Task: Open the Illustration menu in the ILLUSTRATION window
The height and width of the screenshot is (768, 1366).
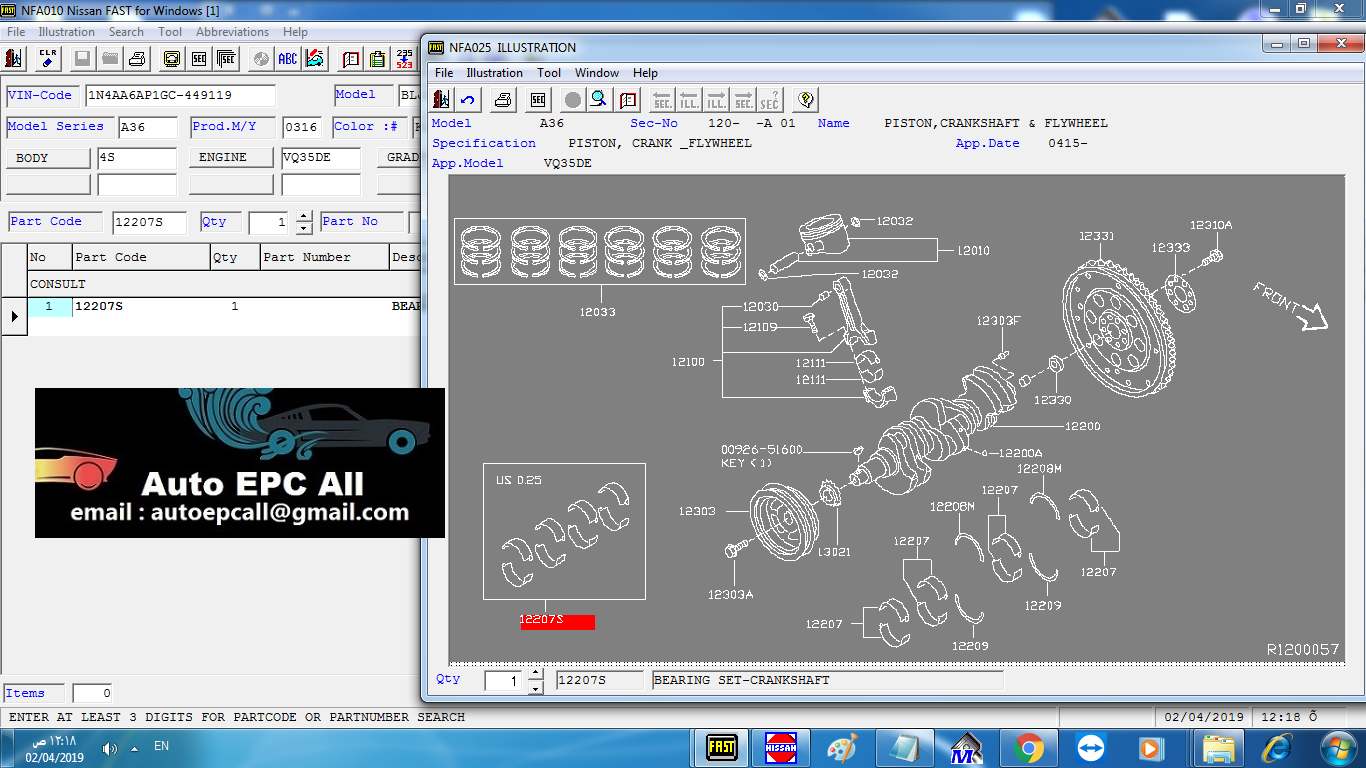Action: [x=495, y=73]
